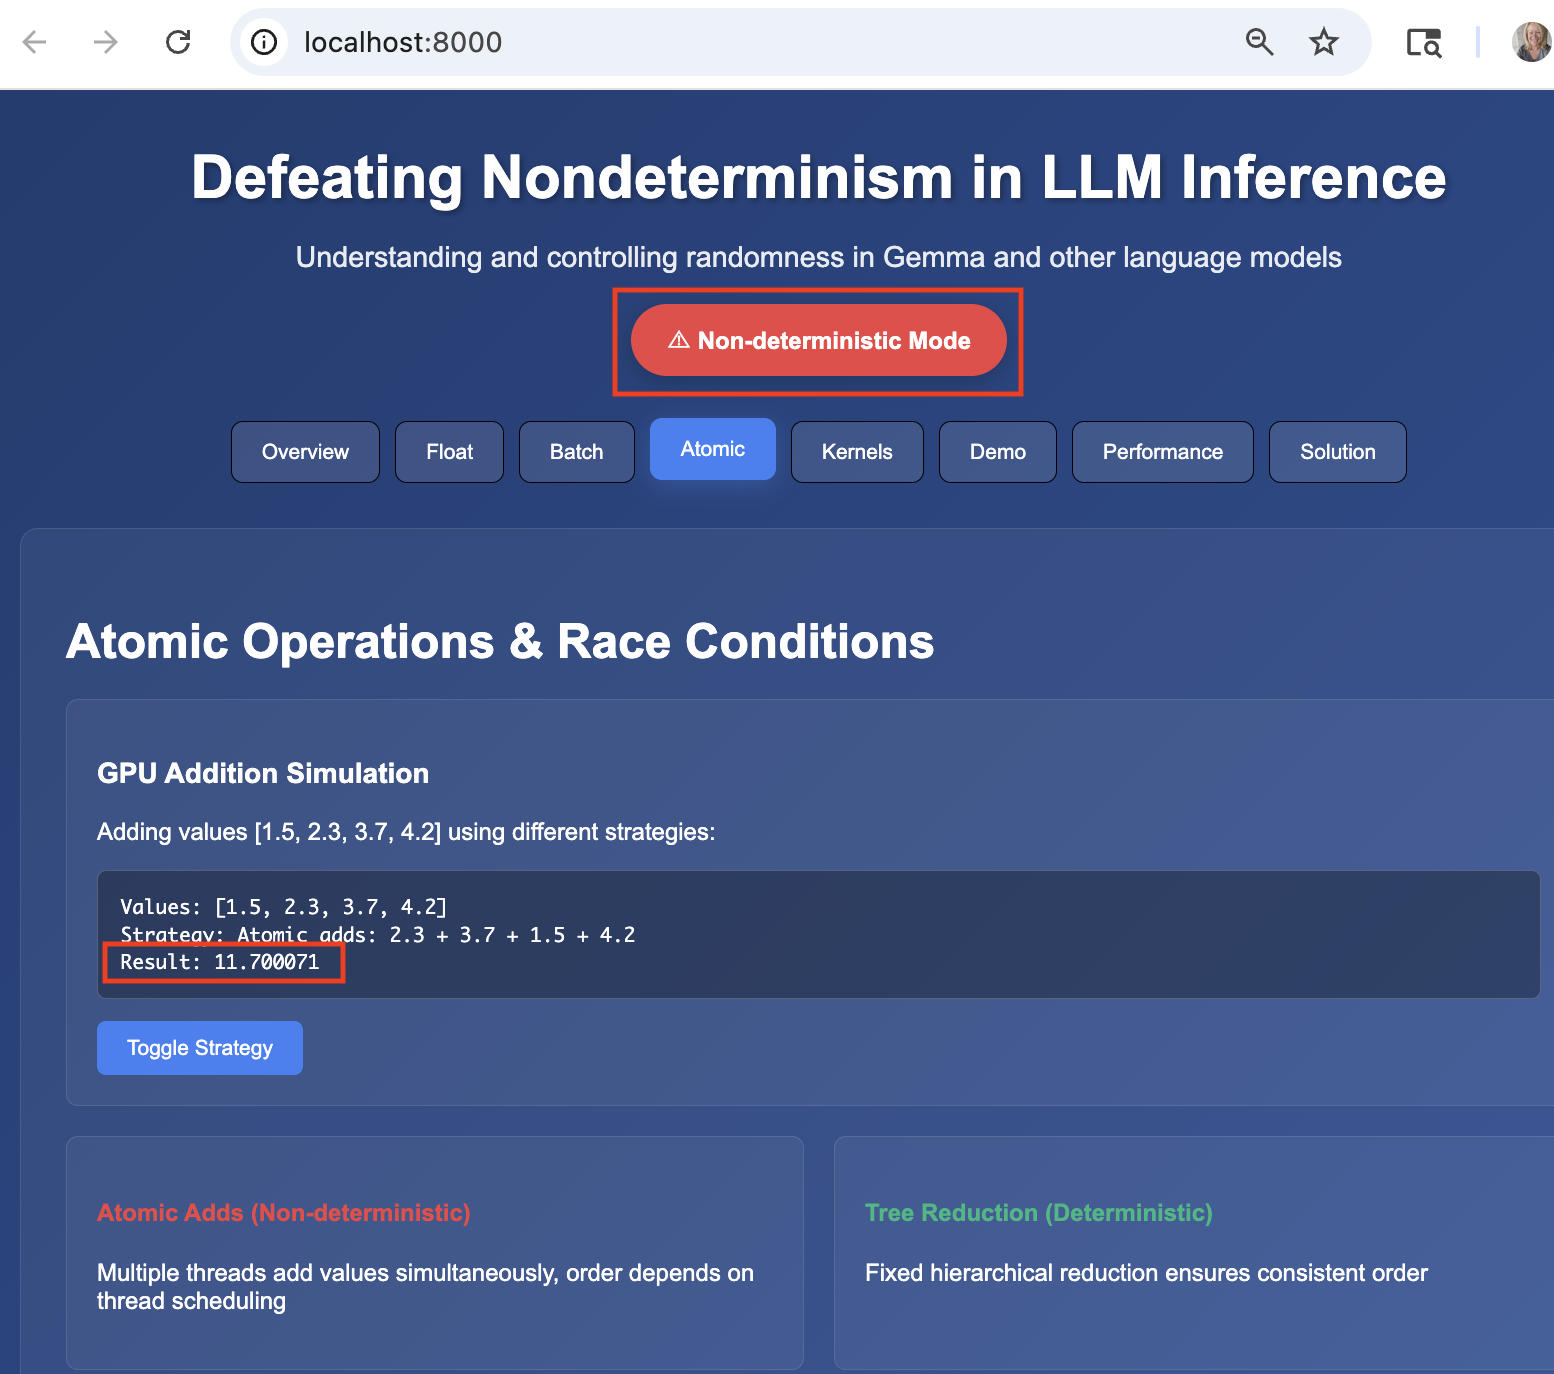The width and height of the screenshot is (1554, 1374).
Task: Click the 'GPU Addition Simulation' heading
Action: click(263, 773)
